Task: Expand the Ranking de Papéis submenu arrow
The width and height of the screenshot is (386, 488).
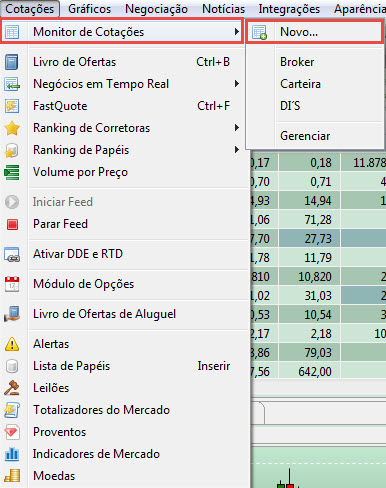Action: pyautogui.click(x=237, y=150)
